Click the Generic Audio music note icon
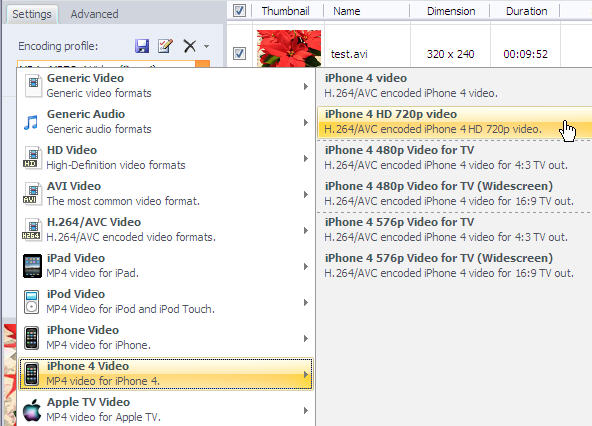The width and height of the screenshot is (592, 426). click(x=31, y=122)
